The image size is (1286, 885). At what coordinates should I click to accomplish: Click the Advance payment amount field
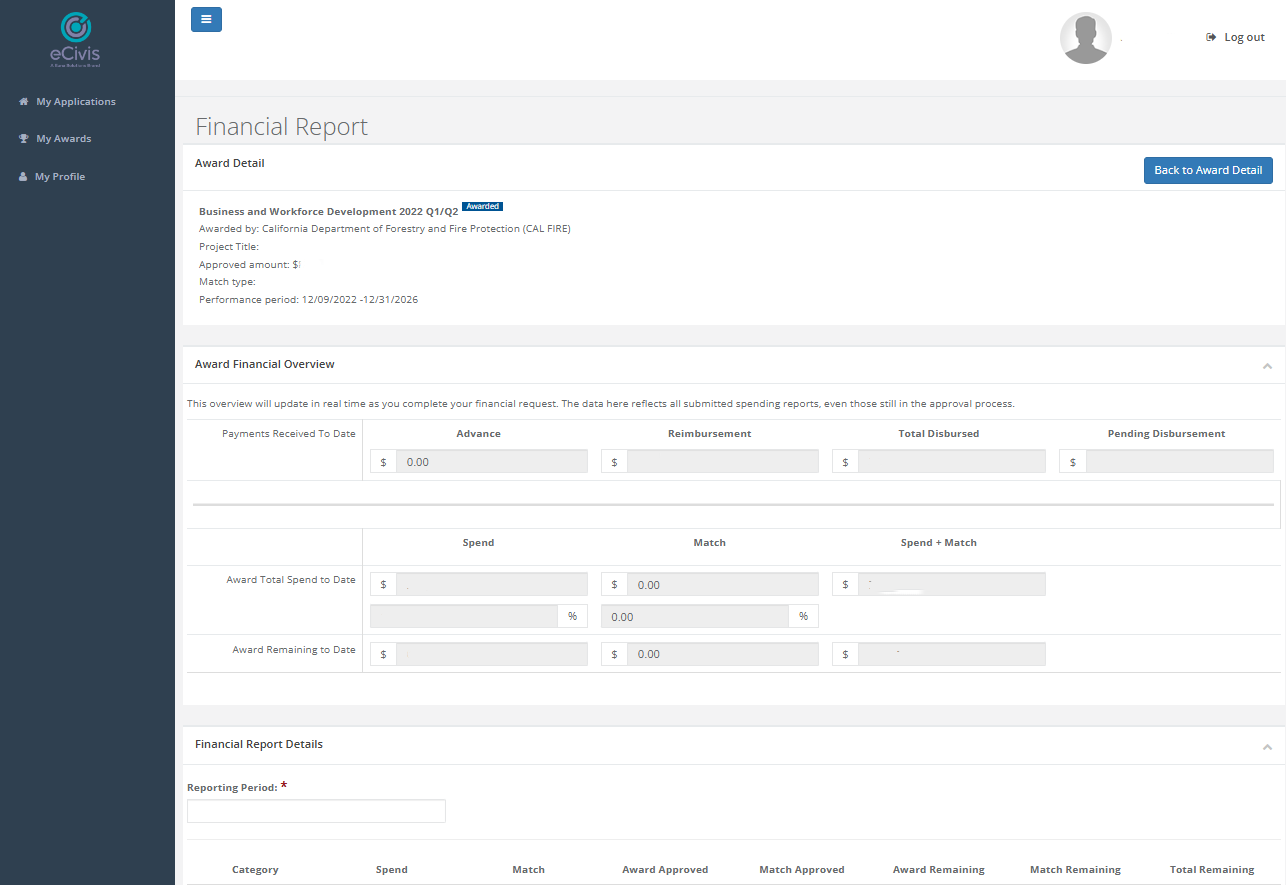(491, 462)
